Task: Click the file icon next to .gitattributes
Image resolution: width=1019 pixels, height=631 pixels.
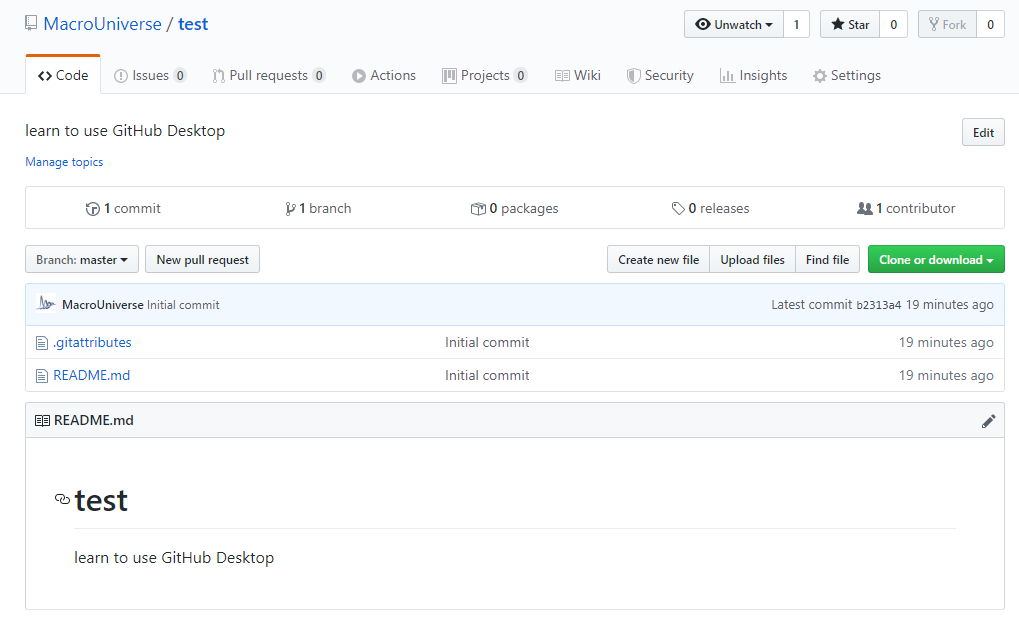Action: [x=42, y=343]
